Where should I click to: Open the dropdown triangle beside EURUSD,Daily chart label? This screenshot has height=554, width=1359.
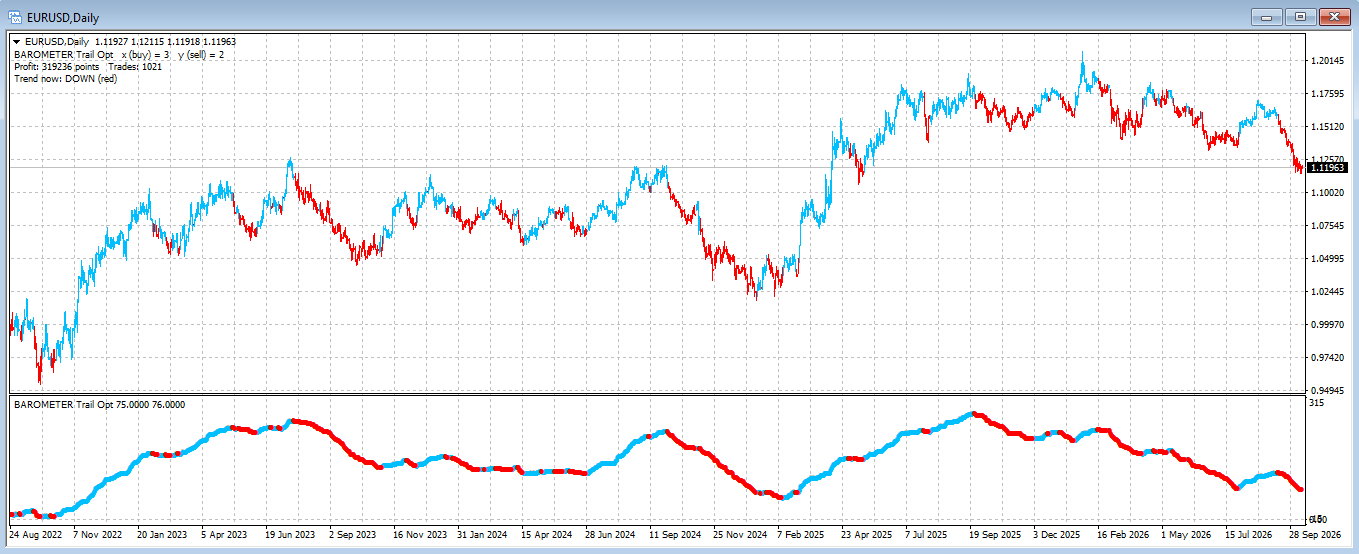pos(17,42)
